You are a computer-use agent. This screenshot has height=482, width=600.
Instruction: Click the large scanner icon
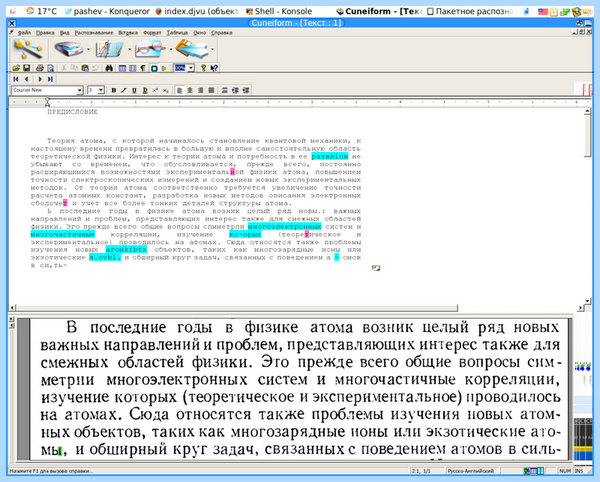tap(68, 49)
